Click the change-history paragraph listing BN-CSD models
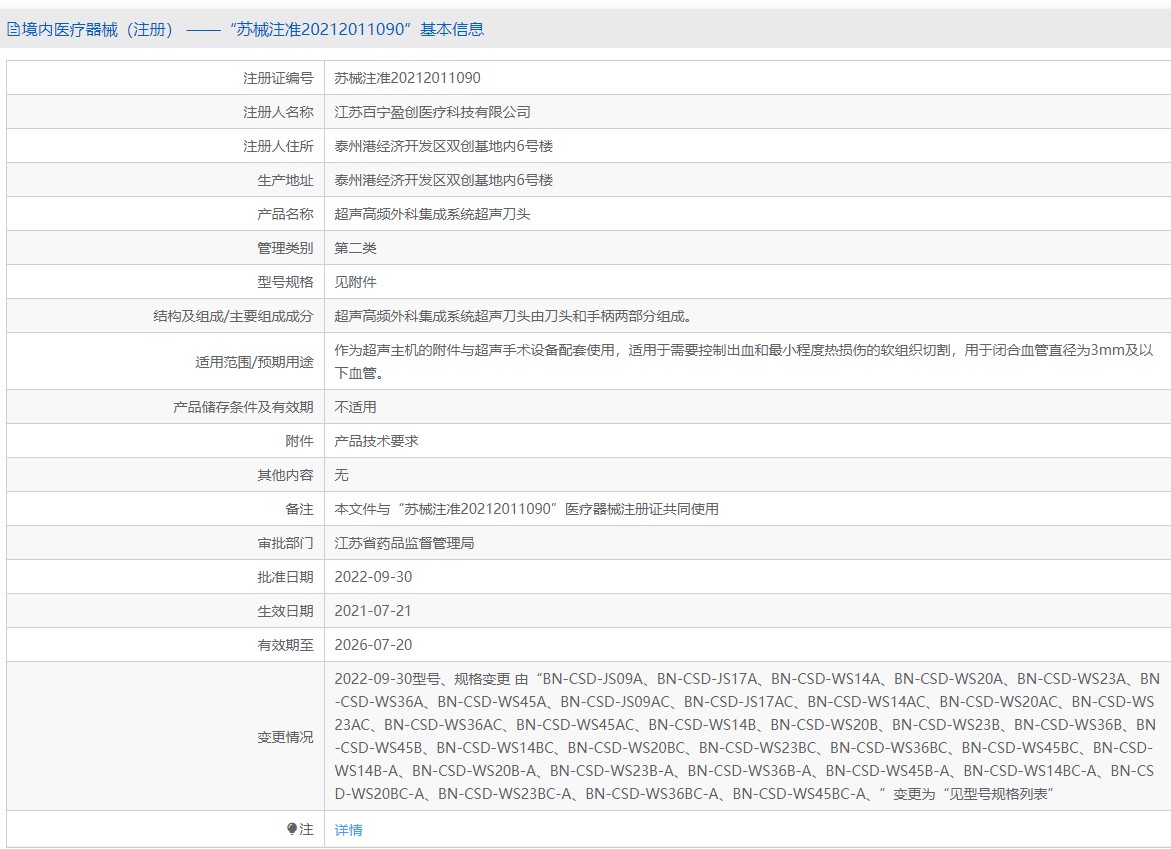Viewport: 1171px width, 849px height. pos(747,736)
